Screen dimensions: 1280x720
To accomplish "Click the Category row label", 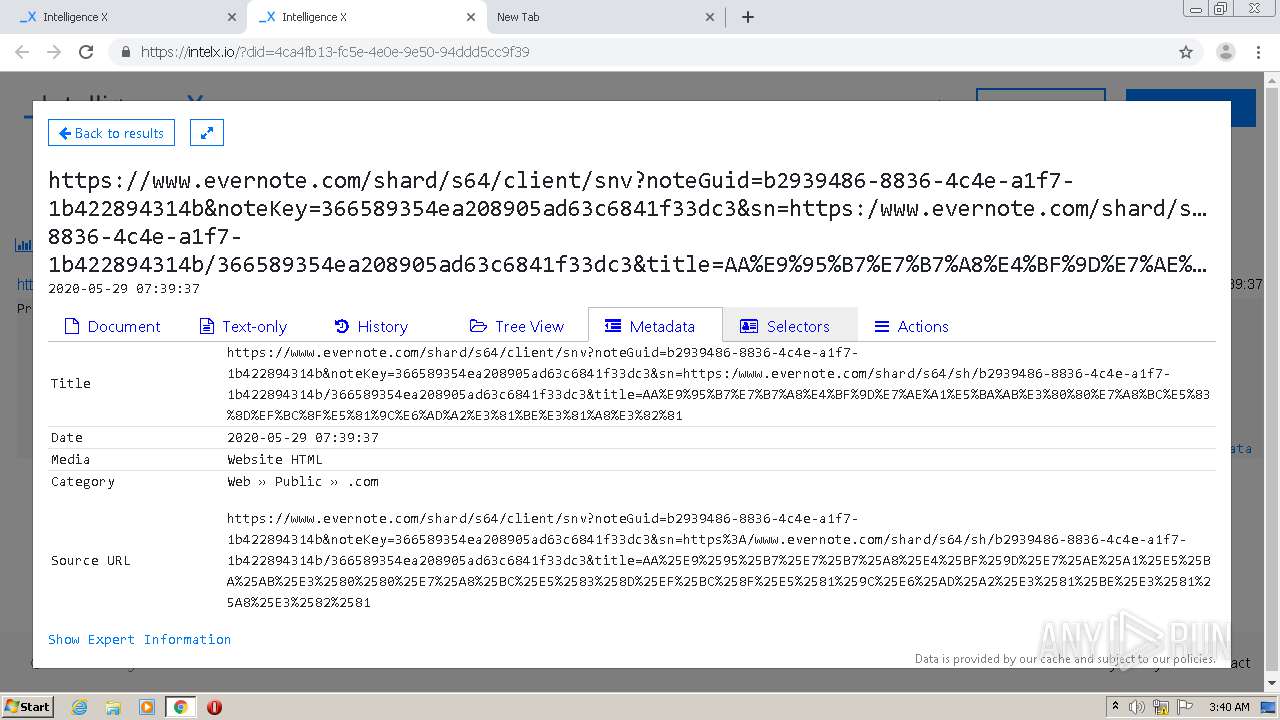I will [83, 482].
